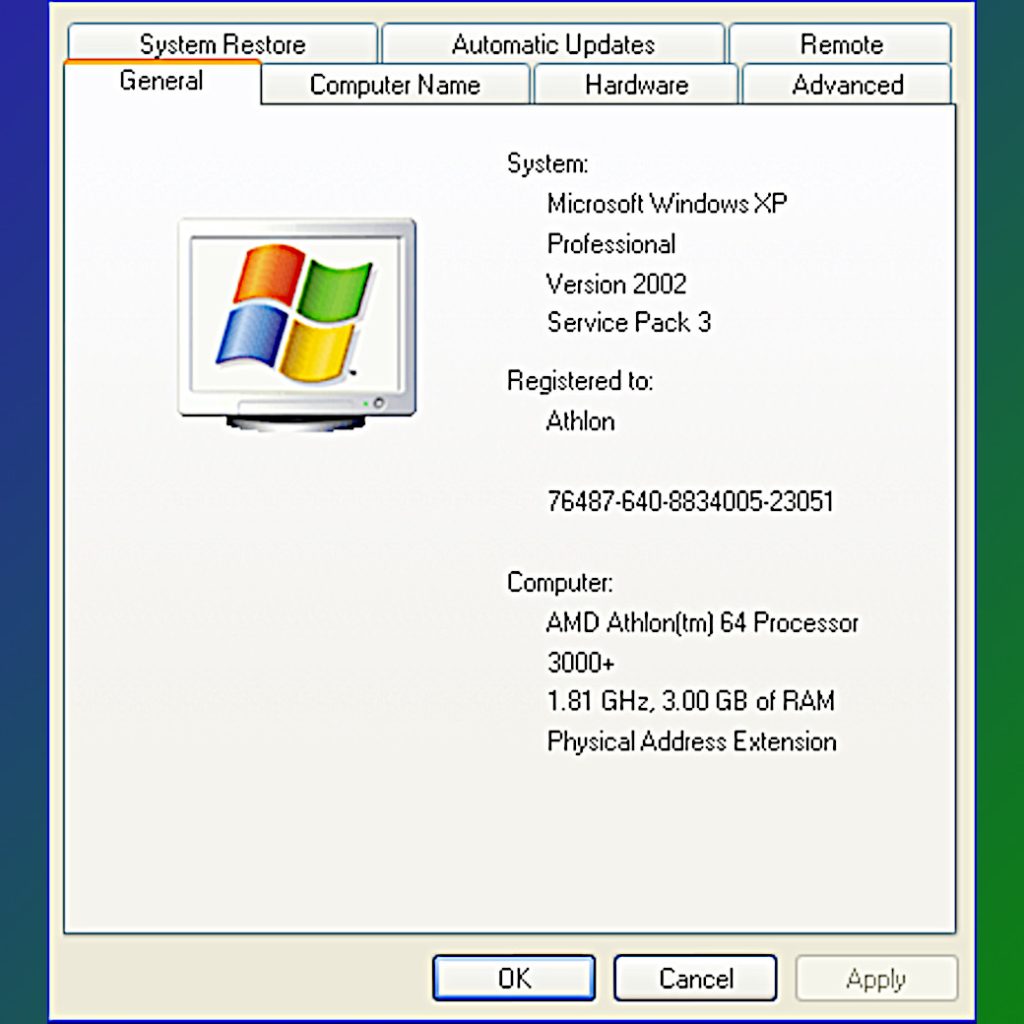Switch to the System Restore tab
The image size is (1024, 1024).
coord(222,43)
